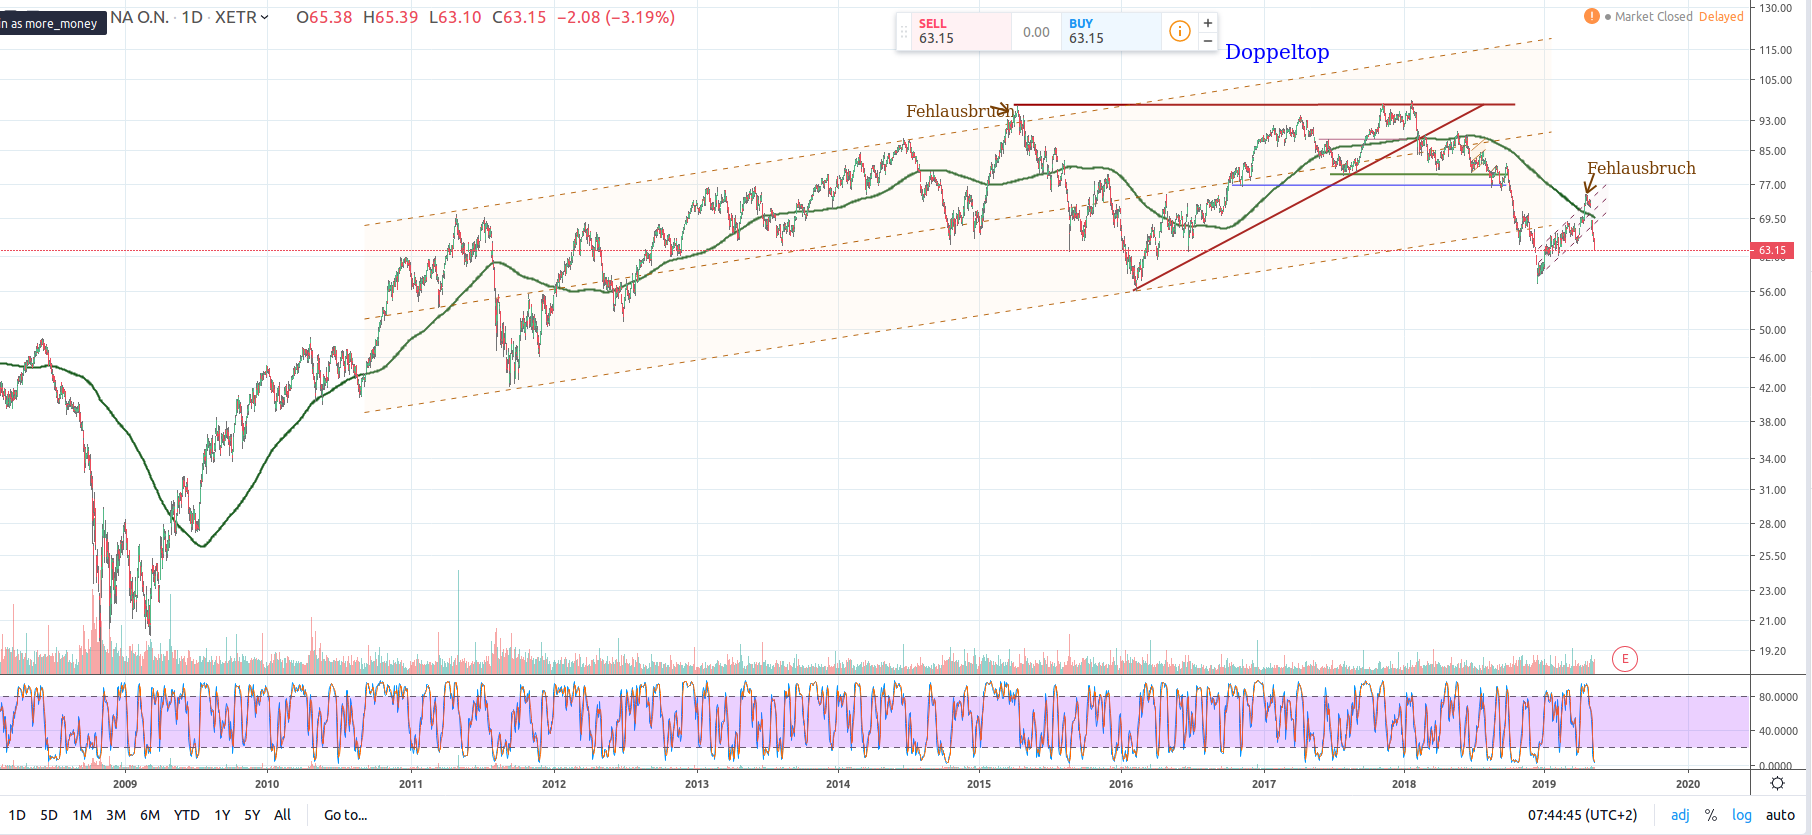Screen dimensions: 1812x835
Task: Click the 19.20 price axis label
Action: 1772,651
